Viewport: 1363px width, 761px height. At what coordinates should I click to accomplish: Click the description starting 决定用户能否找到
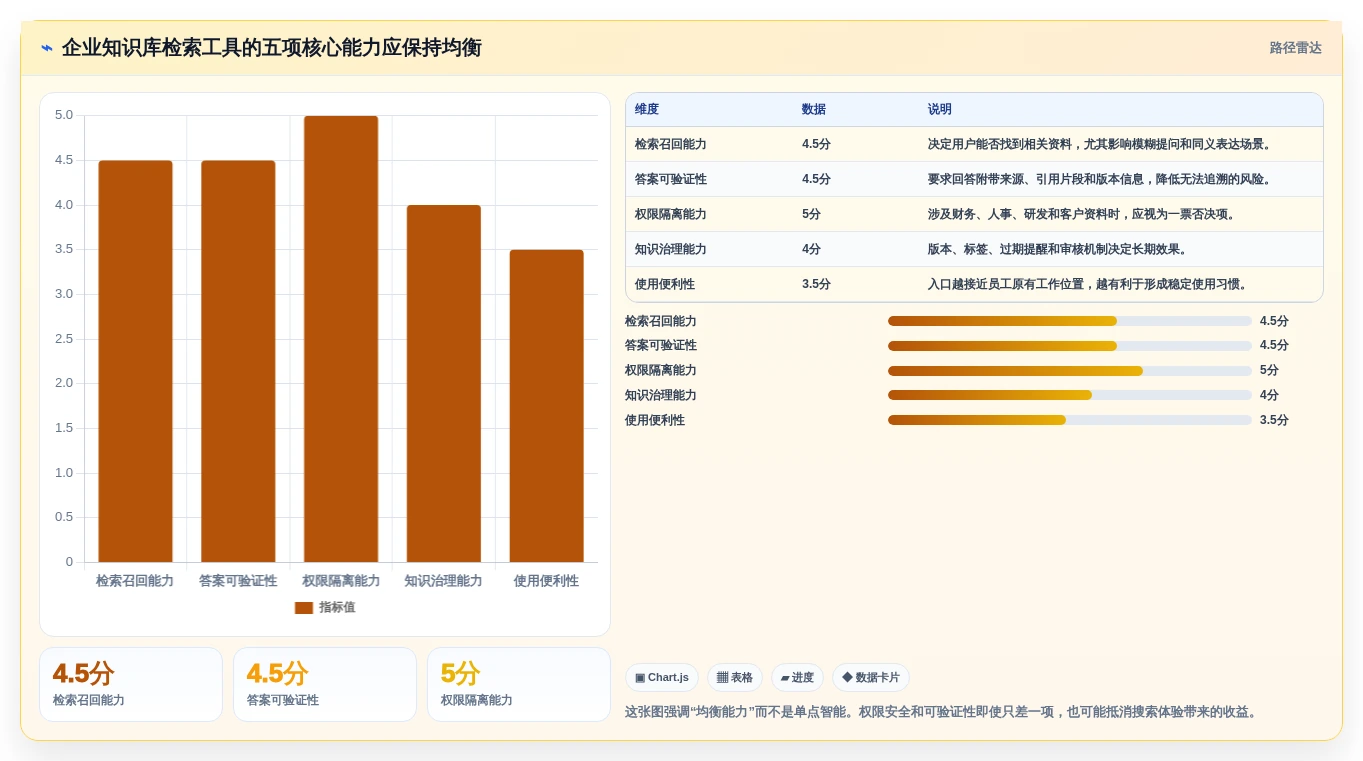1101,145
